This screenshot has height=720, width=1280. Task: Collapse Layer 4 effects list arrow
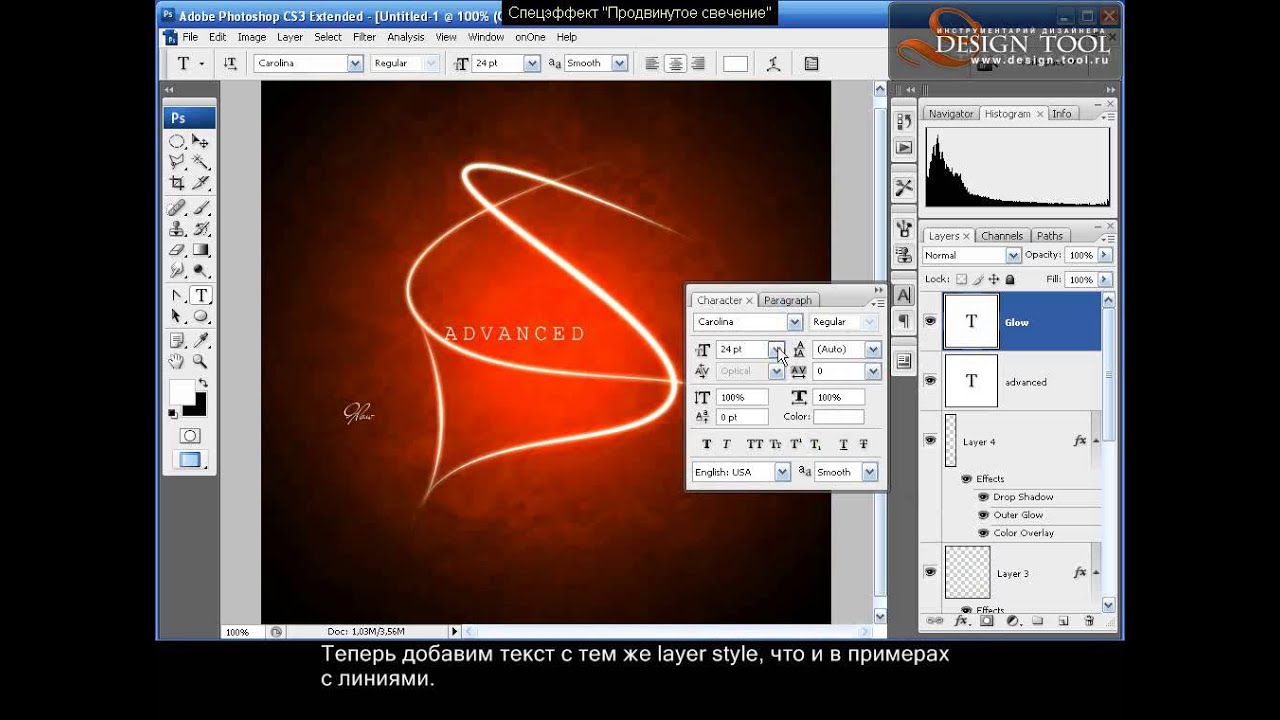(1096, 441)
